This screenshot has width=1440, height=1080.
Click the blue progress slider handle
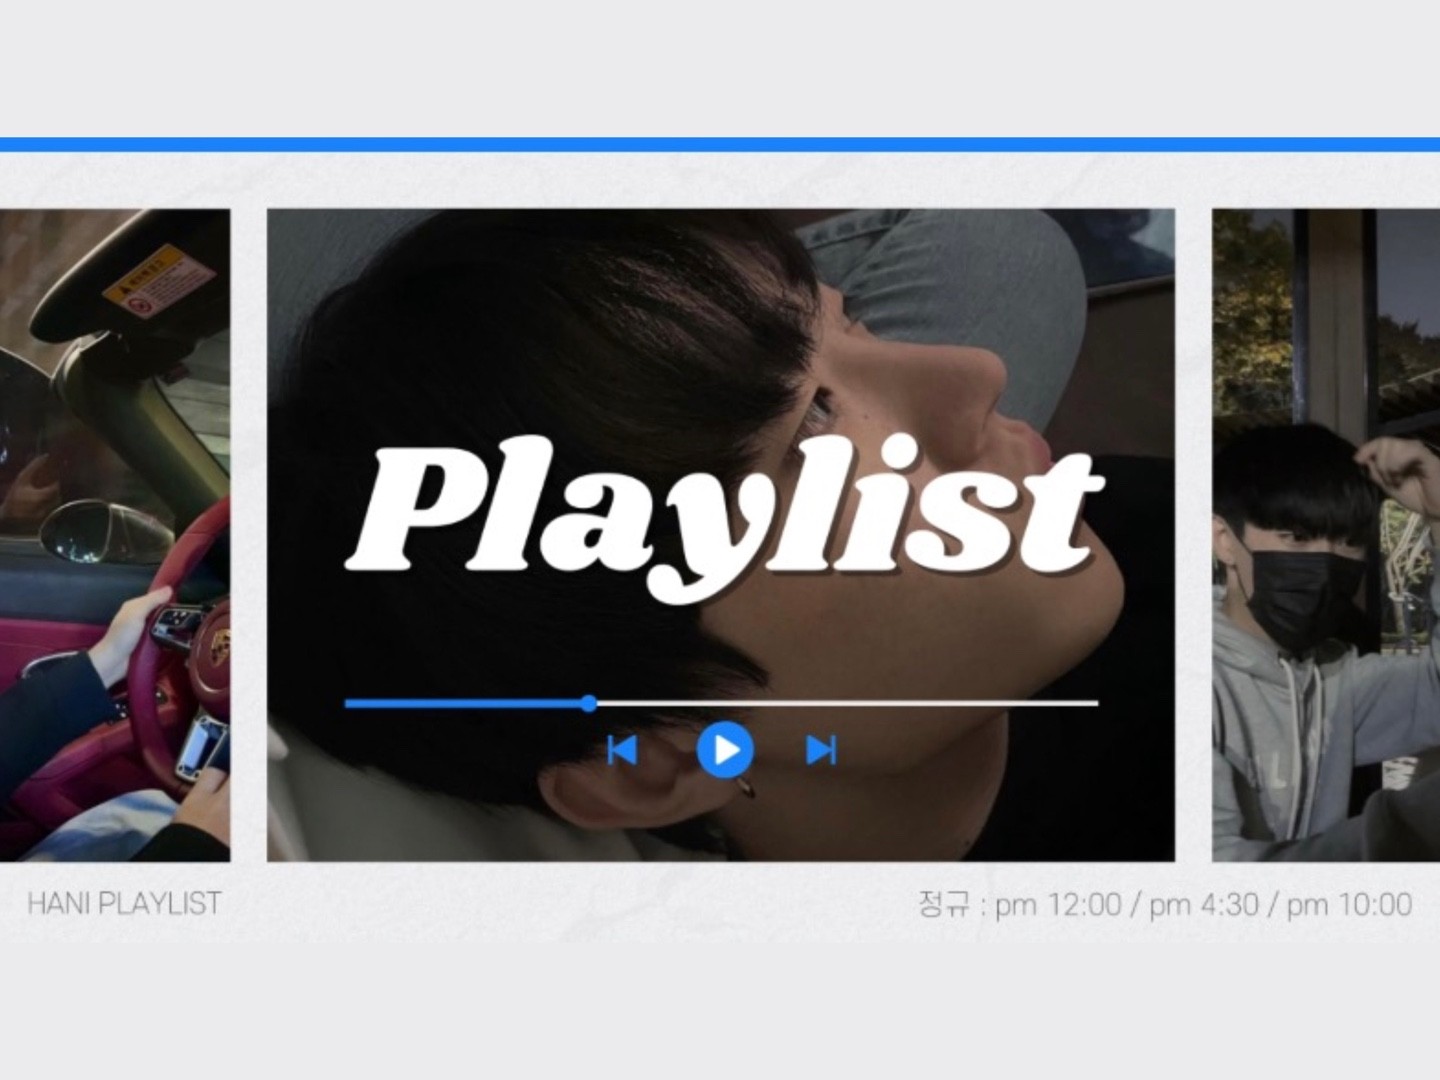[589, 703]
